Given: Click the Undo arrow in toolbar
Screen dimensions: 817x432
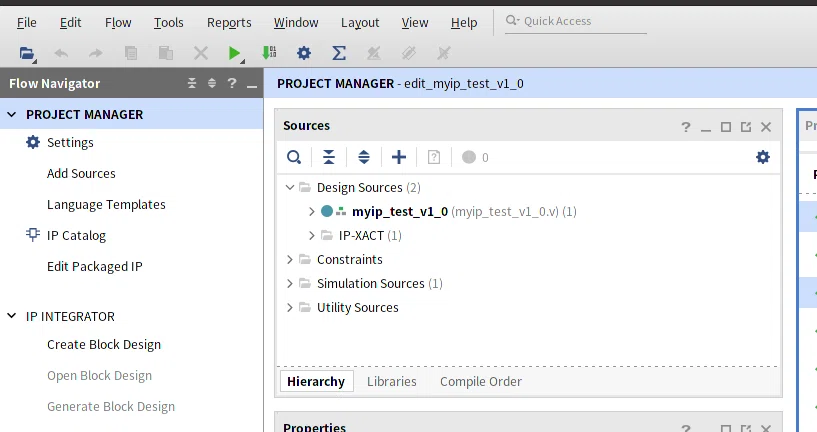Looking at the screenshot, I should point(61,53).
